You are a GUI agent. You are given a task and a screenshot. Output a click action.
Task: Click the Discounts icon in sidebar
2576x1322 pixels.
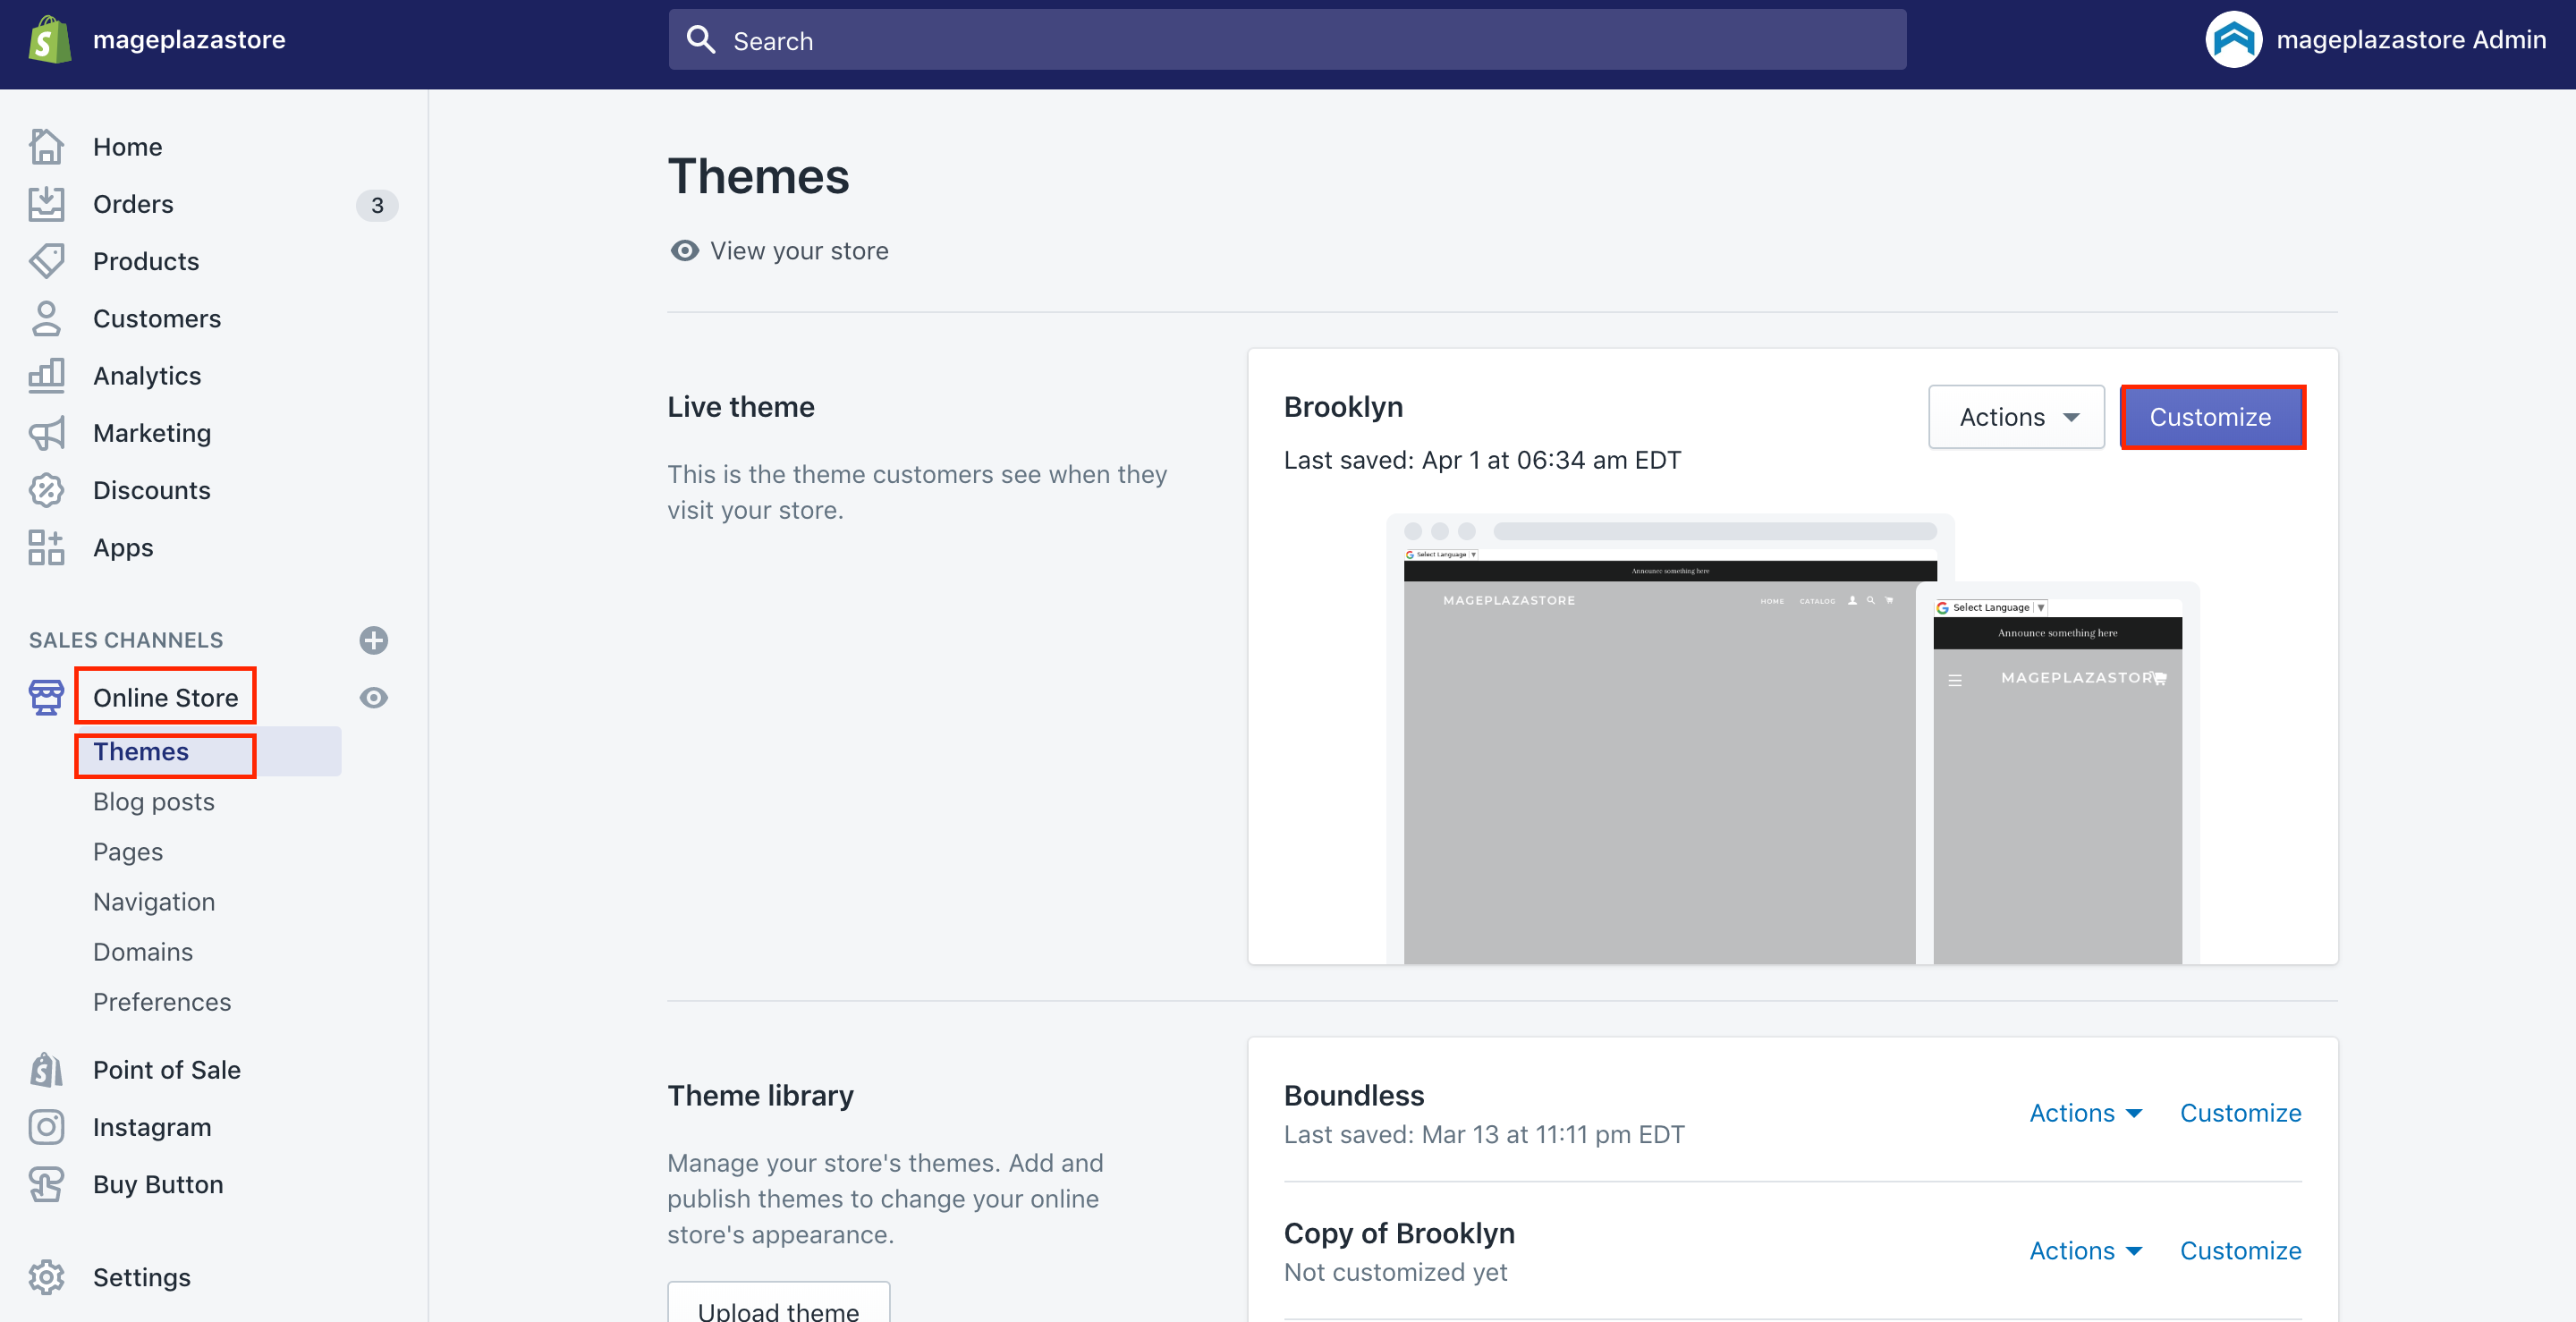(47, 489)
